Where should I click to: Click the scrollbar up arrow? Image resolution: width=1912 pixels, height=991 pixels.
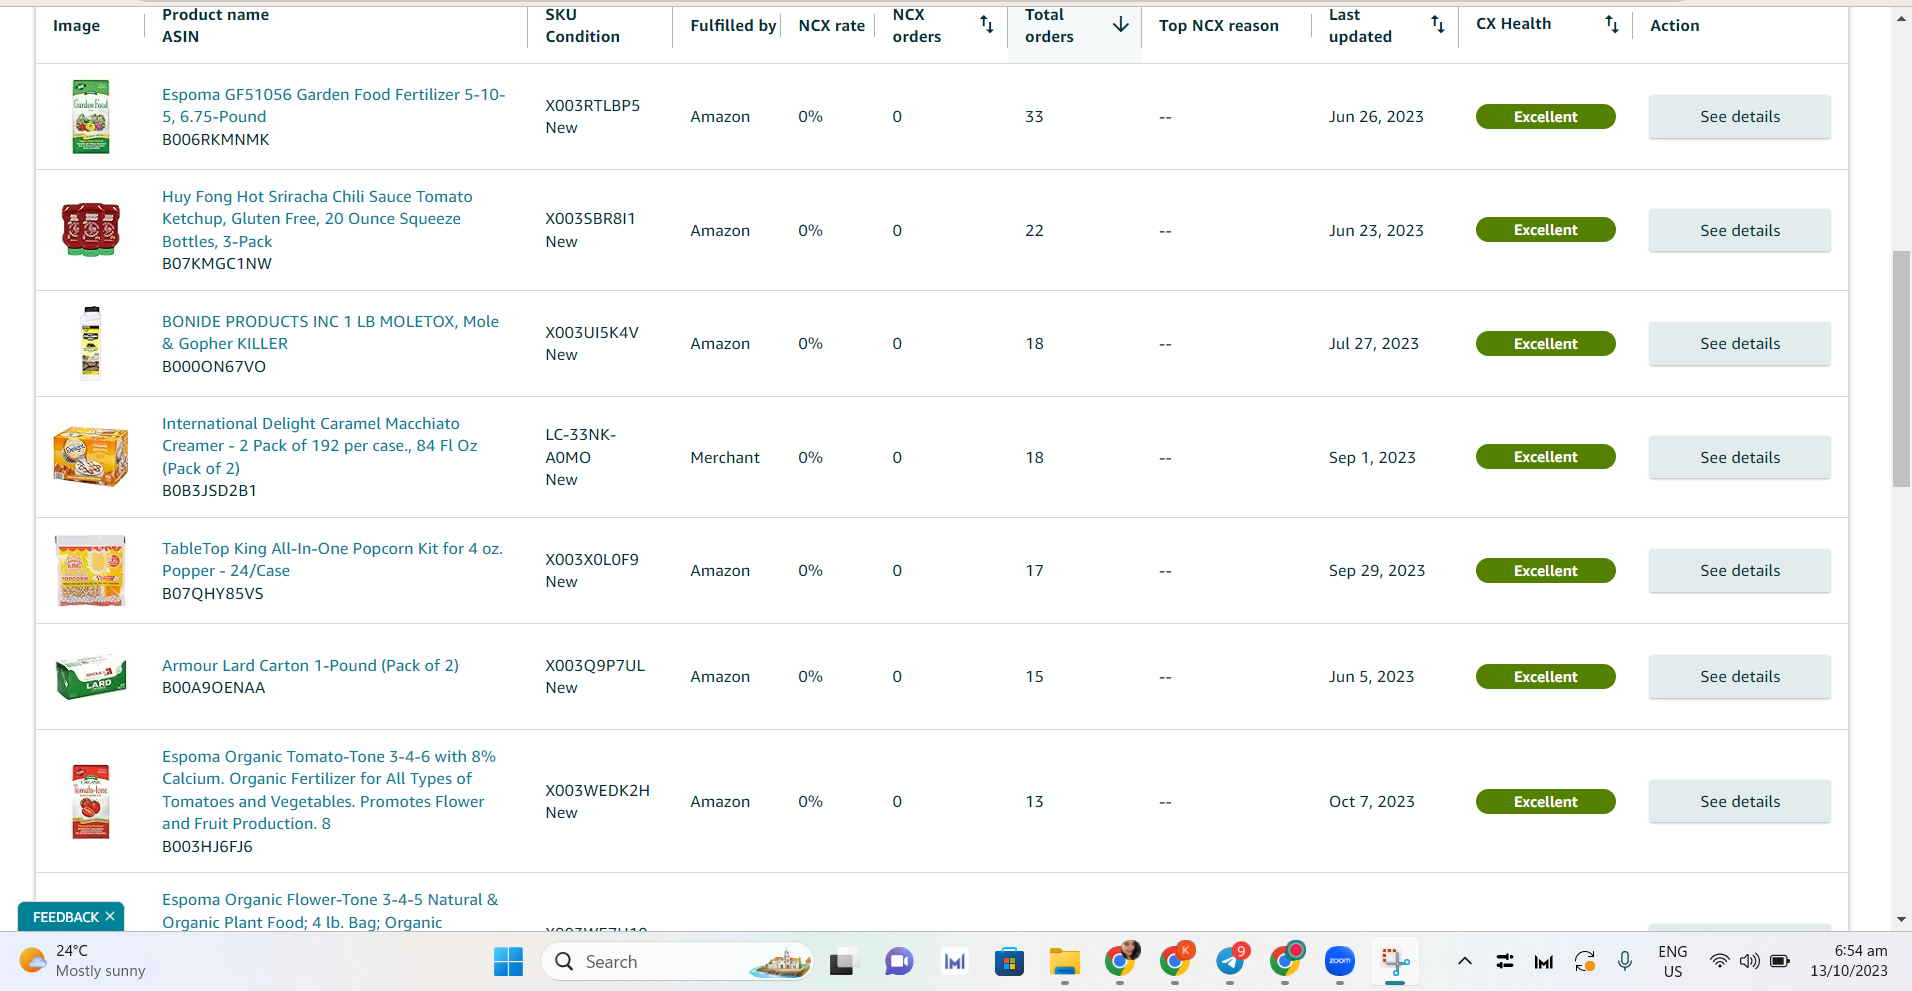(x=1901, y=18)
